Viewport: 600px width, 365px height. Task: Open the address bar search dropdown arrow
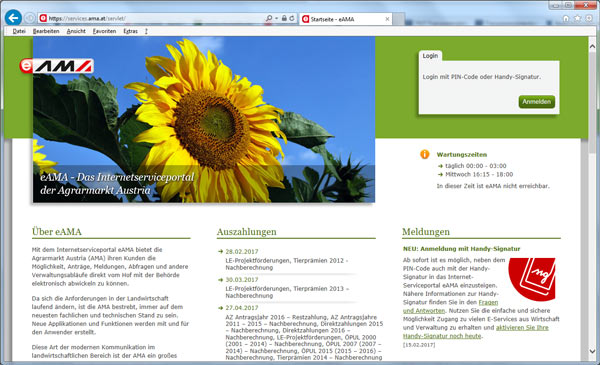276,18
